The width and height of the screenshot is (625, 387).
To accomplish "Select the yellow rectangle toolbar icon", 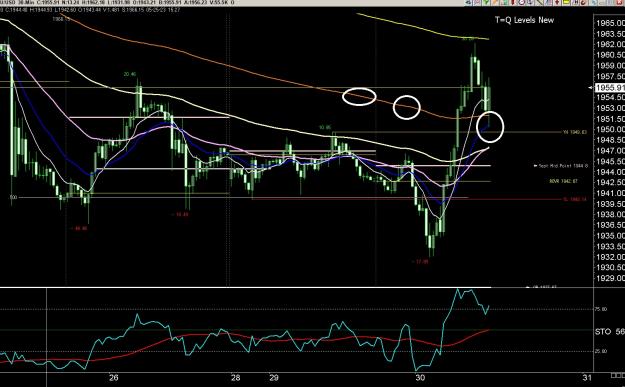I will tap(566, 2).
